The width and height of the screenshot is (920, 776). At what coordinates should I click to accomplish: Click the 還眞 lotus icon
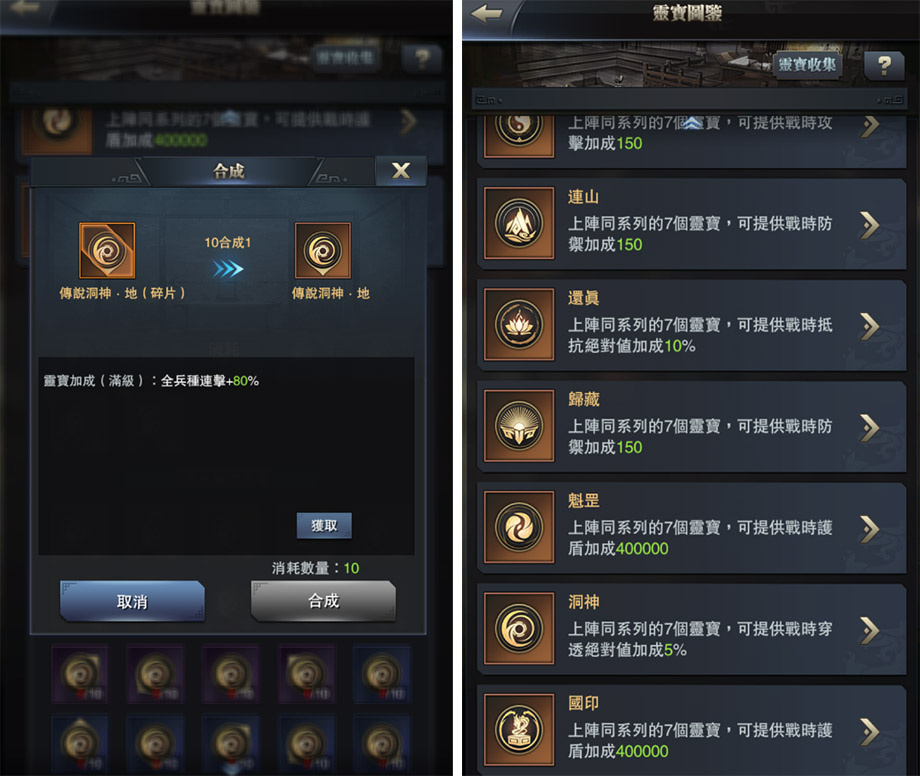pyautogui.click(x=519, y=324)
